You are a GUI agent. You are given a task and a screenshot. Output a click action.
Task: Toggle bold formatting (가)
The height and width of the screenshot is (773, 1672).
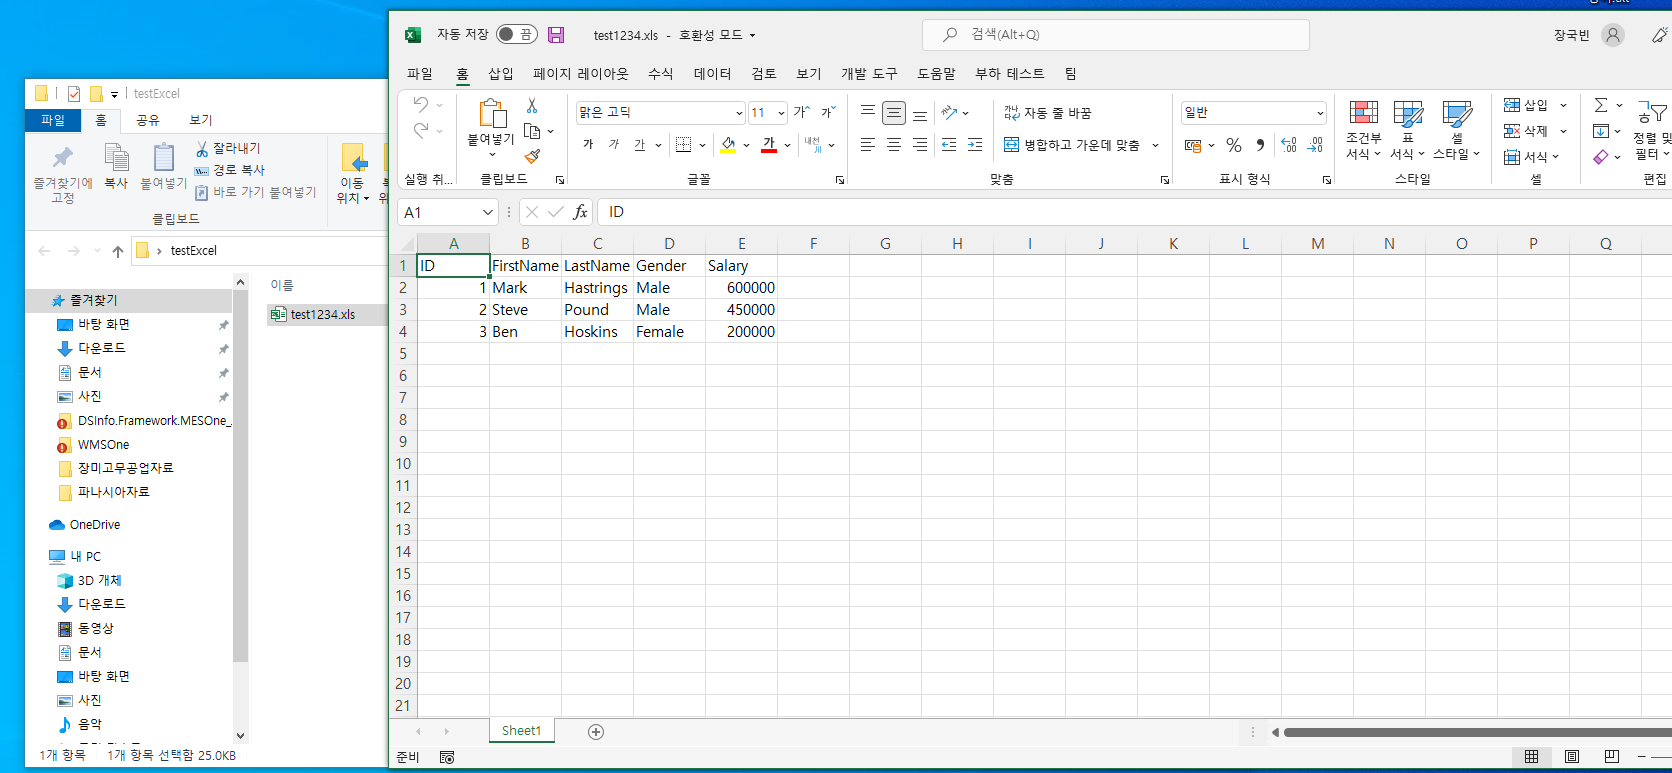coord(588,145)
